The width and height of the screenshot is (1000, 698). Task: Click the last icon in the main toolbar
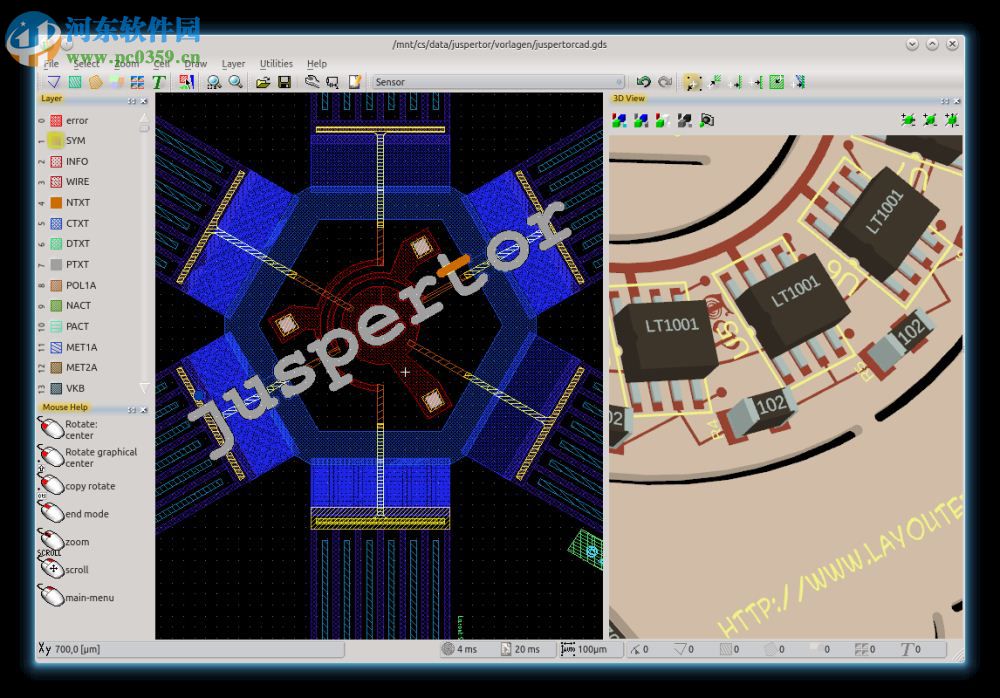pos(799,82)
